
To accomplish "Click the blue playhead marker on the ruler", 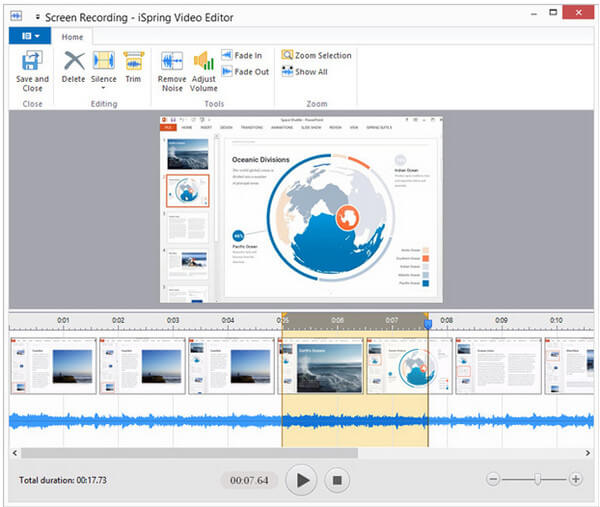I will (x=428, y=324).
